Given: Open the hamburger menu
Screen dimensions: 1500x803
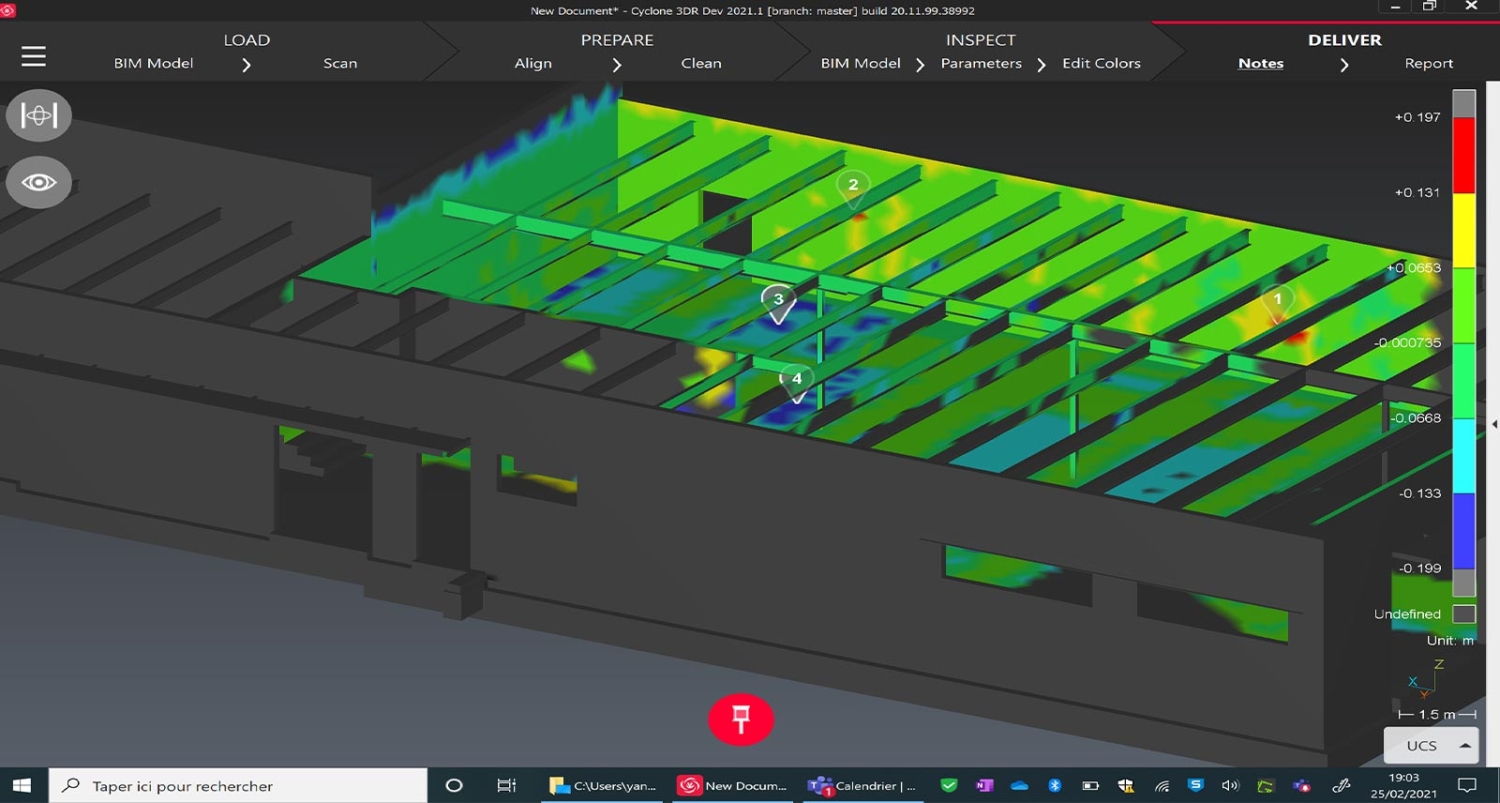Looking at the screenshot, I should pos(33,55).
